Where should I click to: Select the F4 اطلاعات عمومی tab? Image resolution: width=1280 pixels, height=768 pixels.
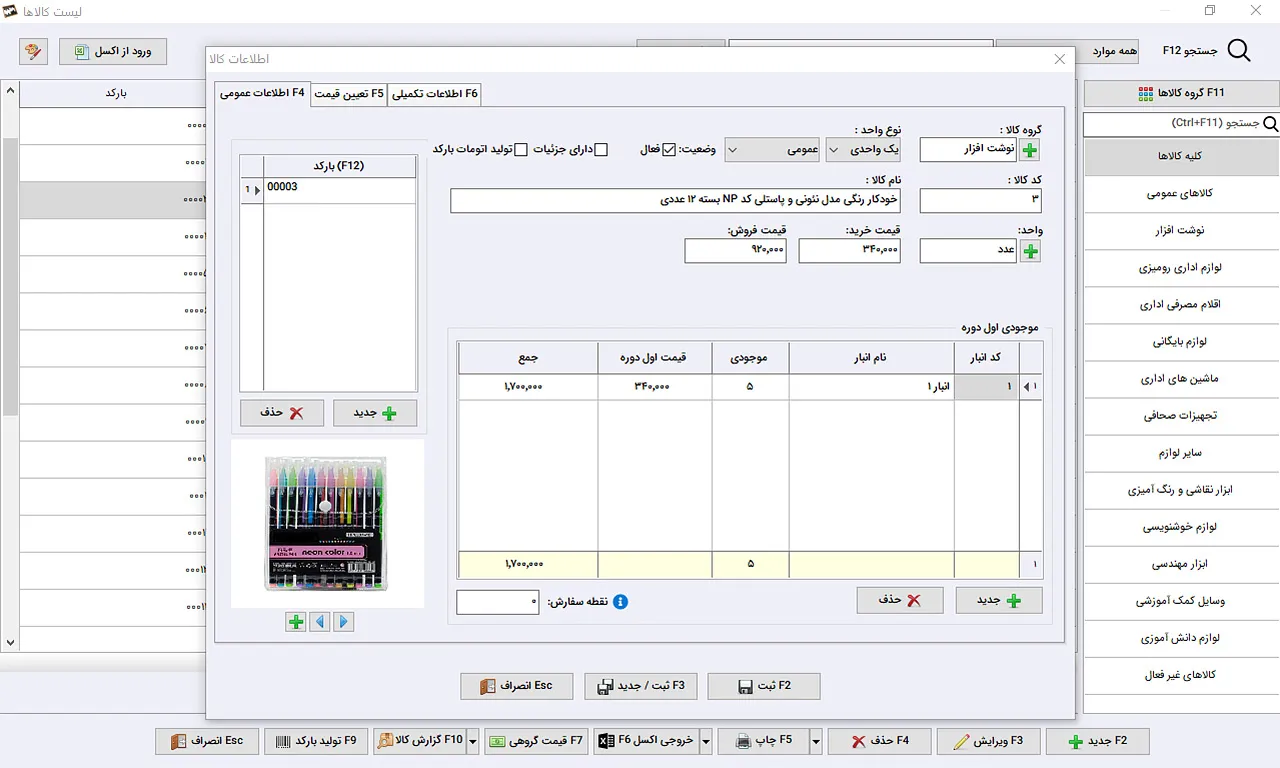click(x=263, y=93)
